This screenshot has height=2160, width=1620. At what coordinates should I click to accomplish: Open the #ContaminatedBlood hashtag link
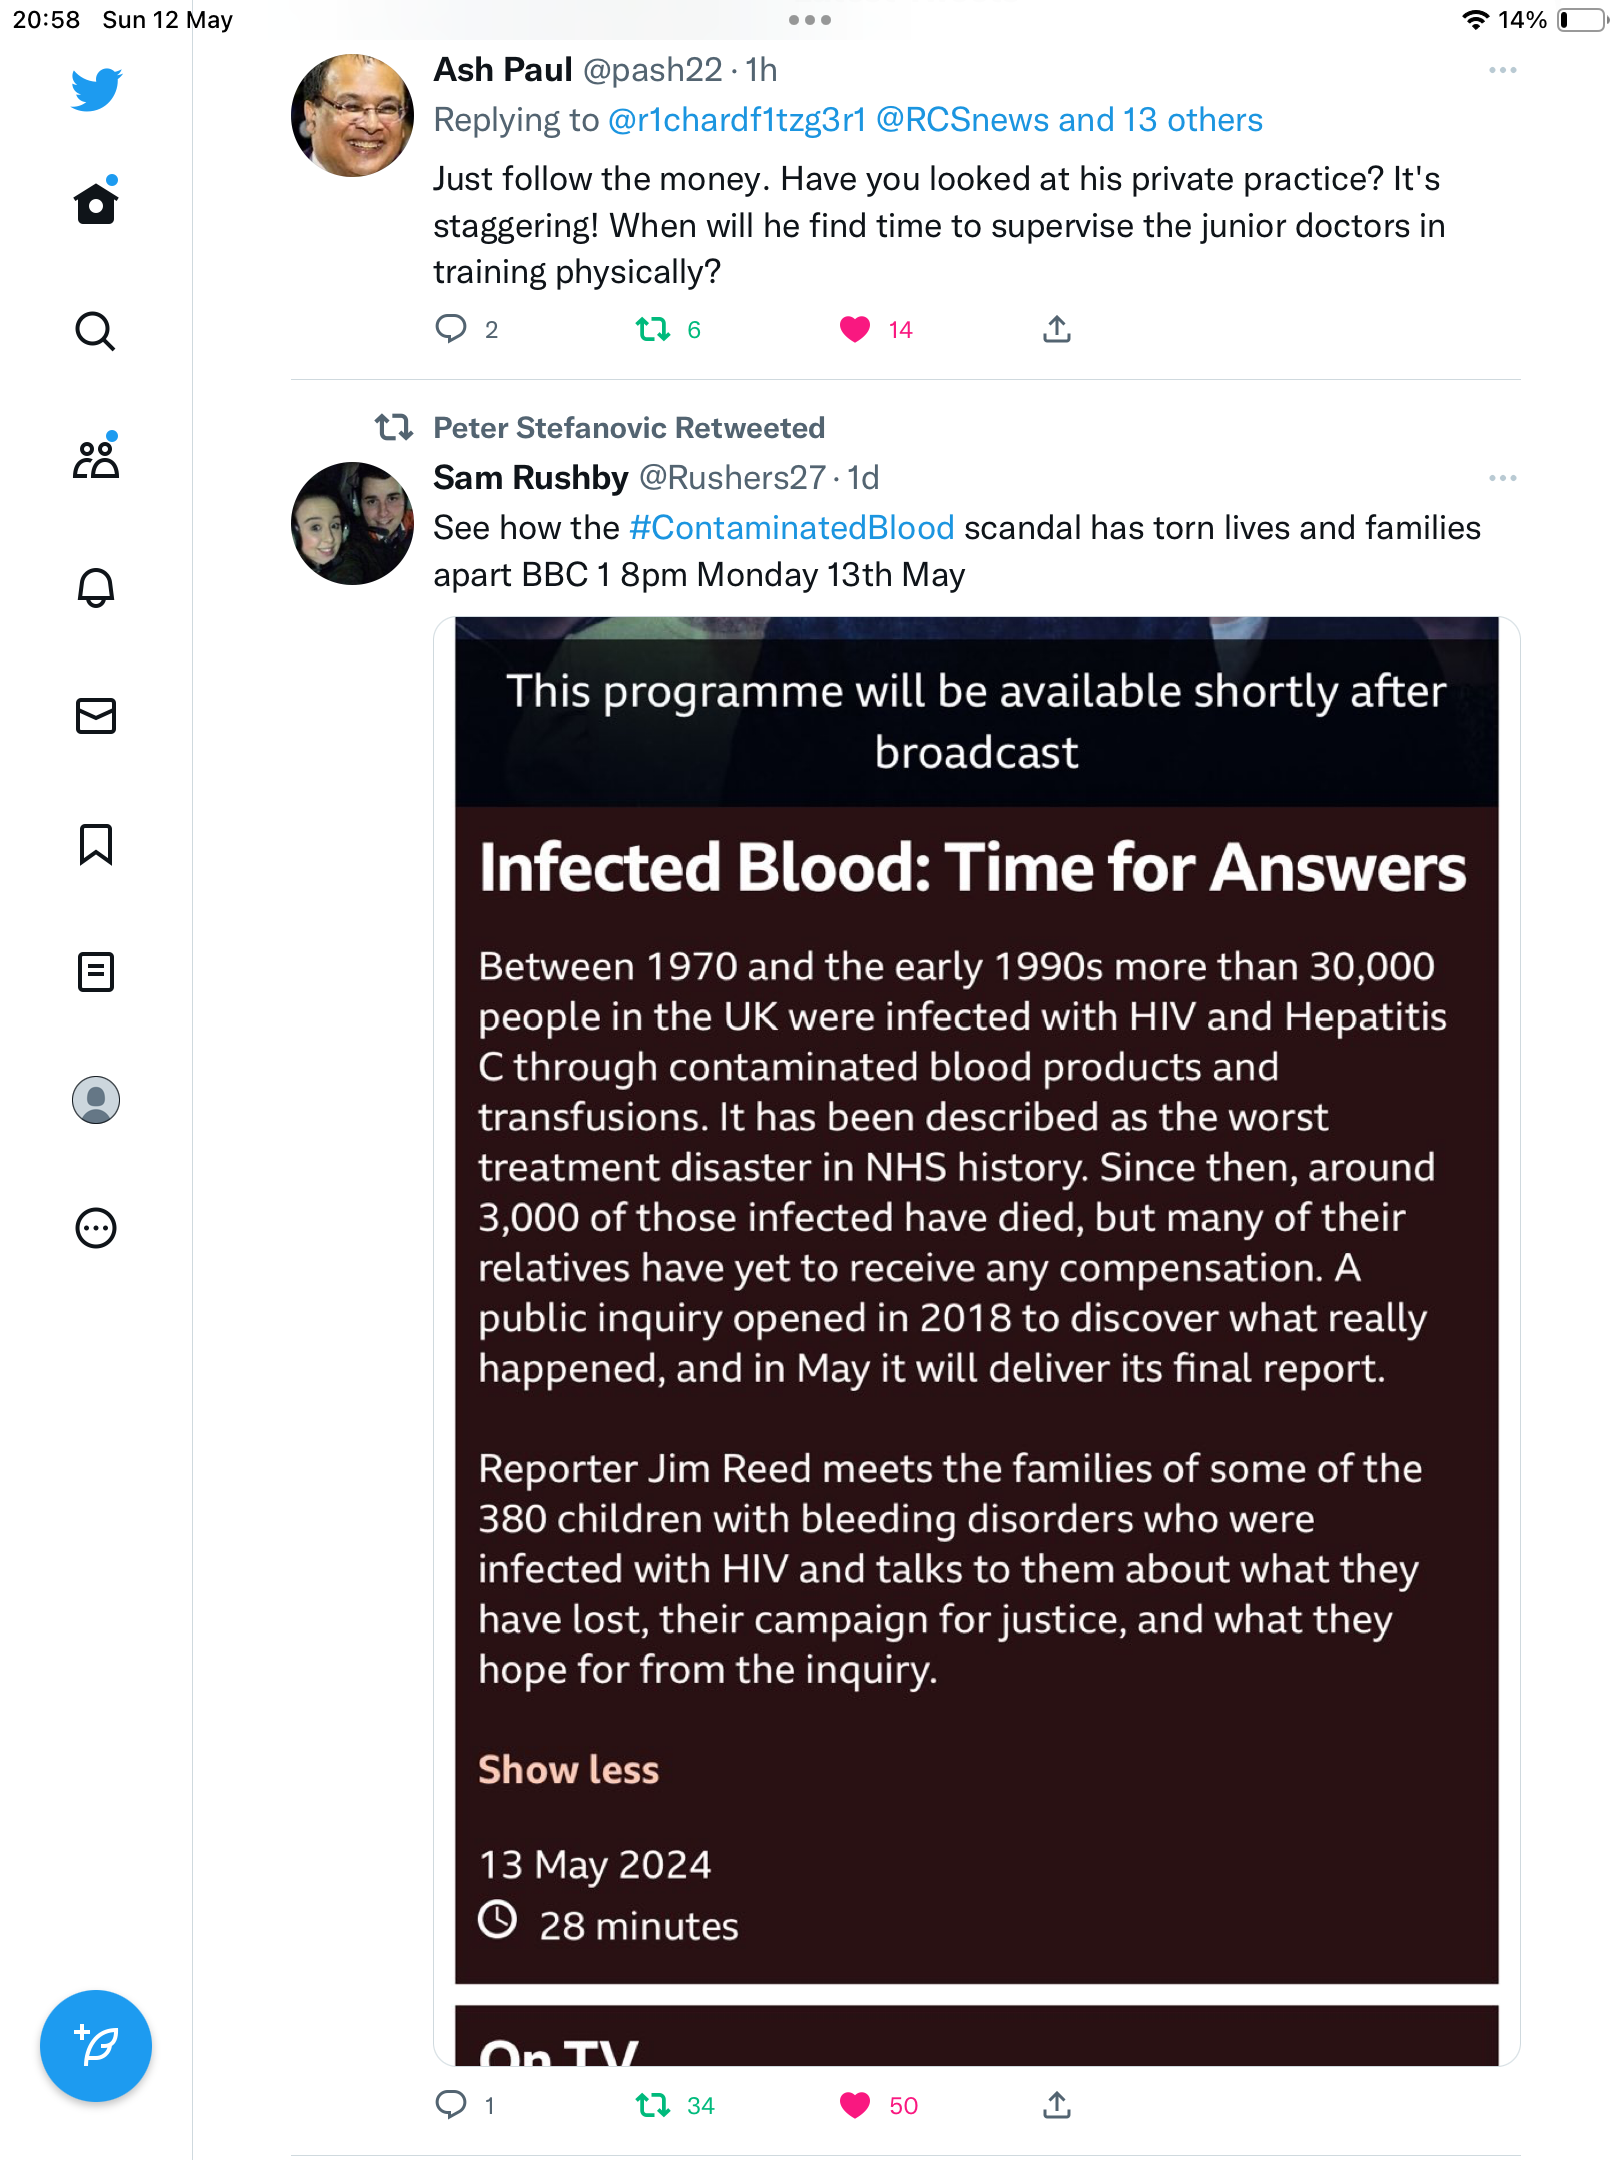792,527
